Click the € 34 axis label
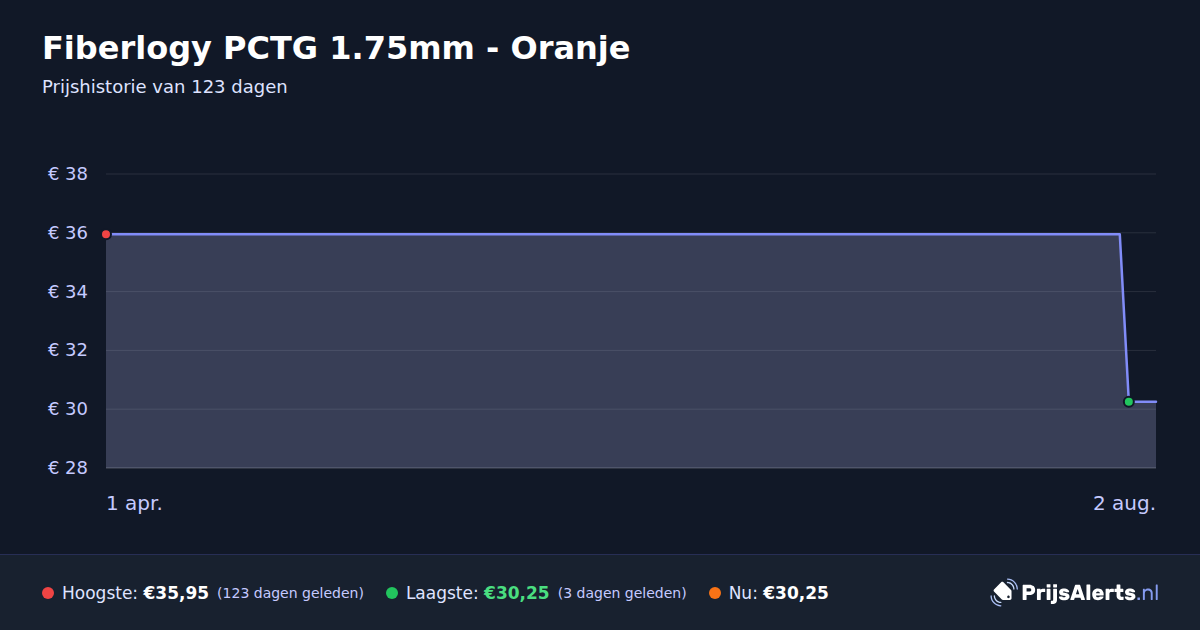This screenshot has width=1200, height=630. [68, 292]
